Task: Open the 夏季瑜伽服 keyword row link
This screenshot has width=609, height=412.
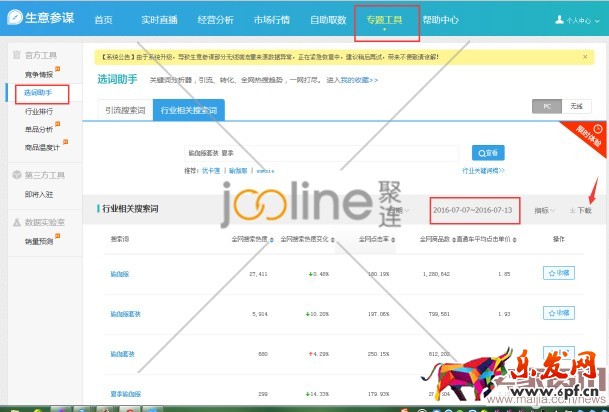Action: click(x=125, y=394)
